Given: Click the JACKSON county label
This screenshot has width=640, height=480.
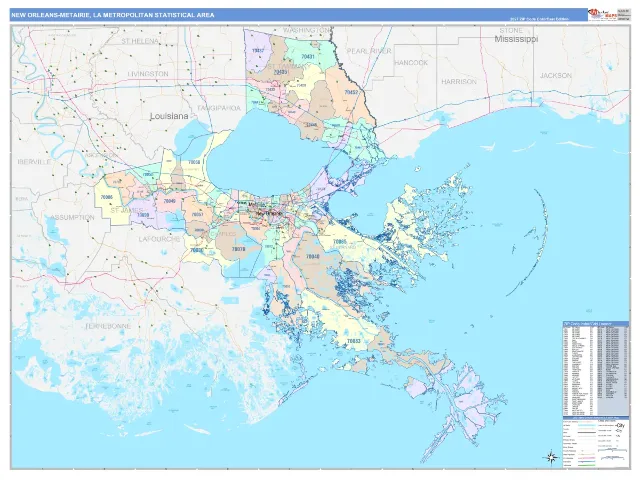Looking at the screenshot, I should pos(556,76).
